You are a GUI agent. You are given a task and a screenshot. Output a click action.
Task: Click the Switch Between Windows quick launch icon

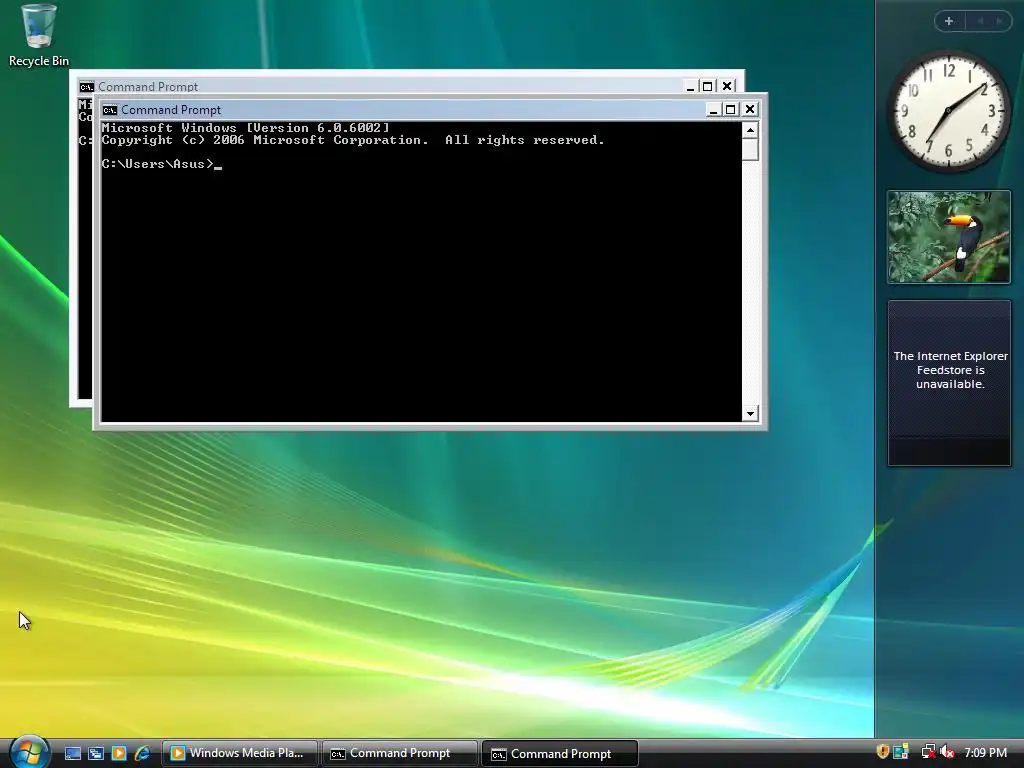click(x=95, y=753)
